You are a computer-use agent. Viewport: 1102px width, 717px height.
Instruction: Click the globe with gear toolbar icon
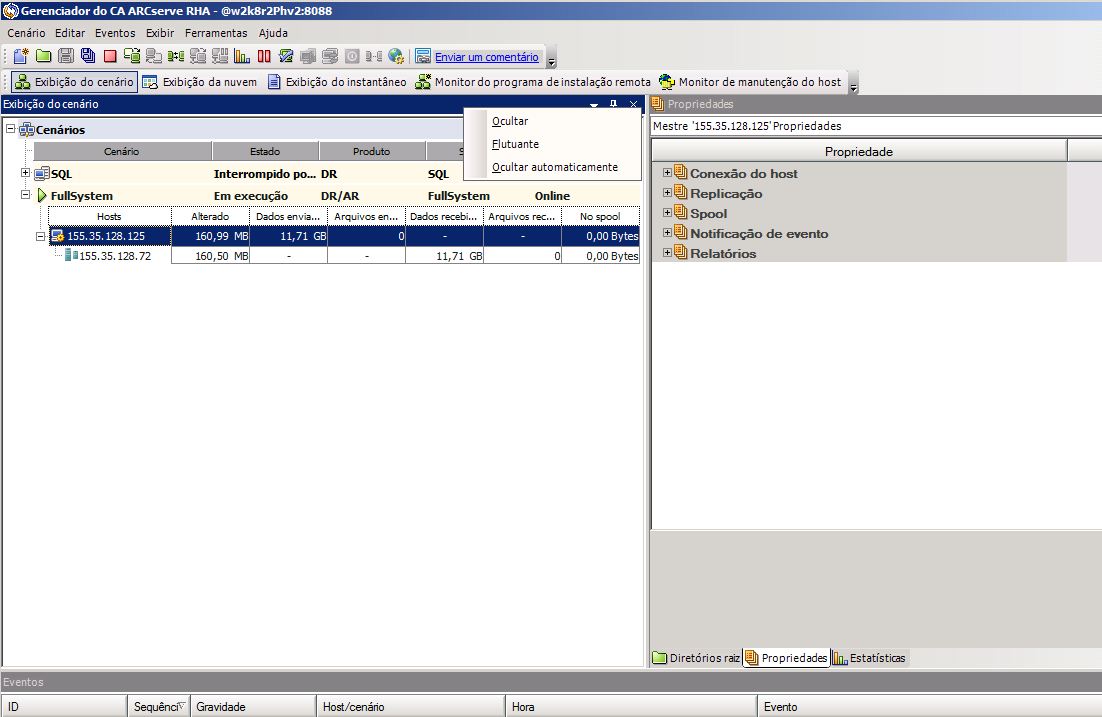396,57
